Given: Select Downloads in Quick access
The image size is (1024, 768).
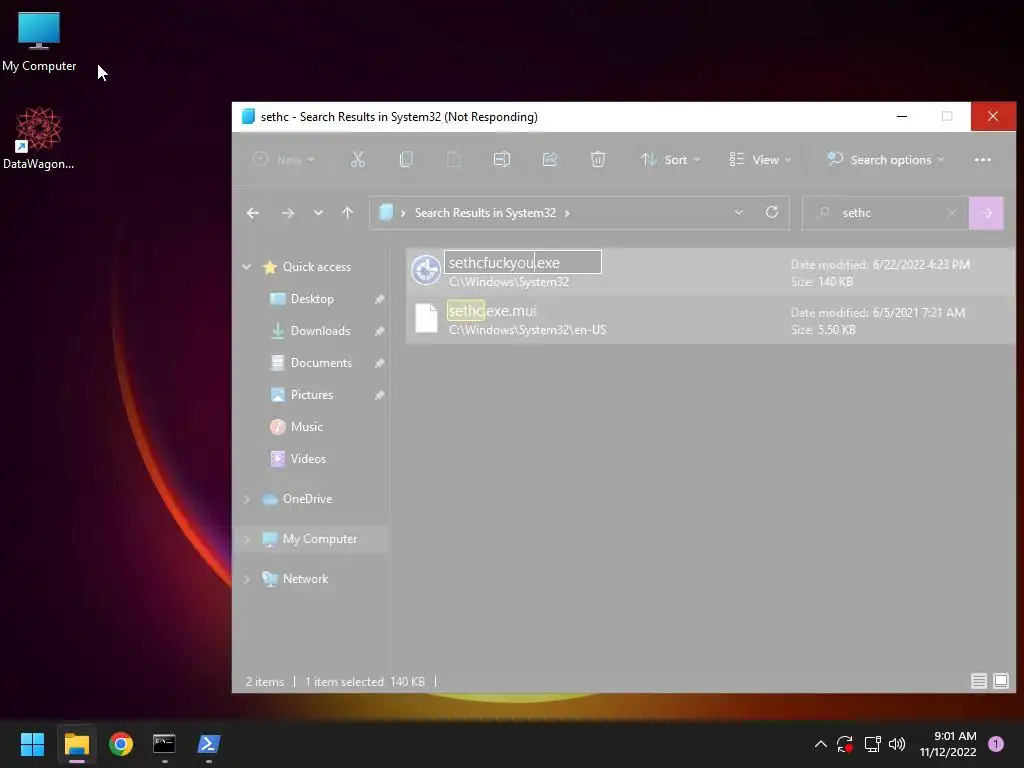Looking at the screenshot, I should click(320, 330).
